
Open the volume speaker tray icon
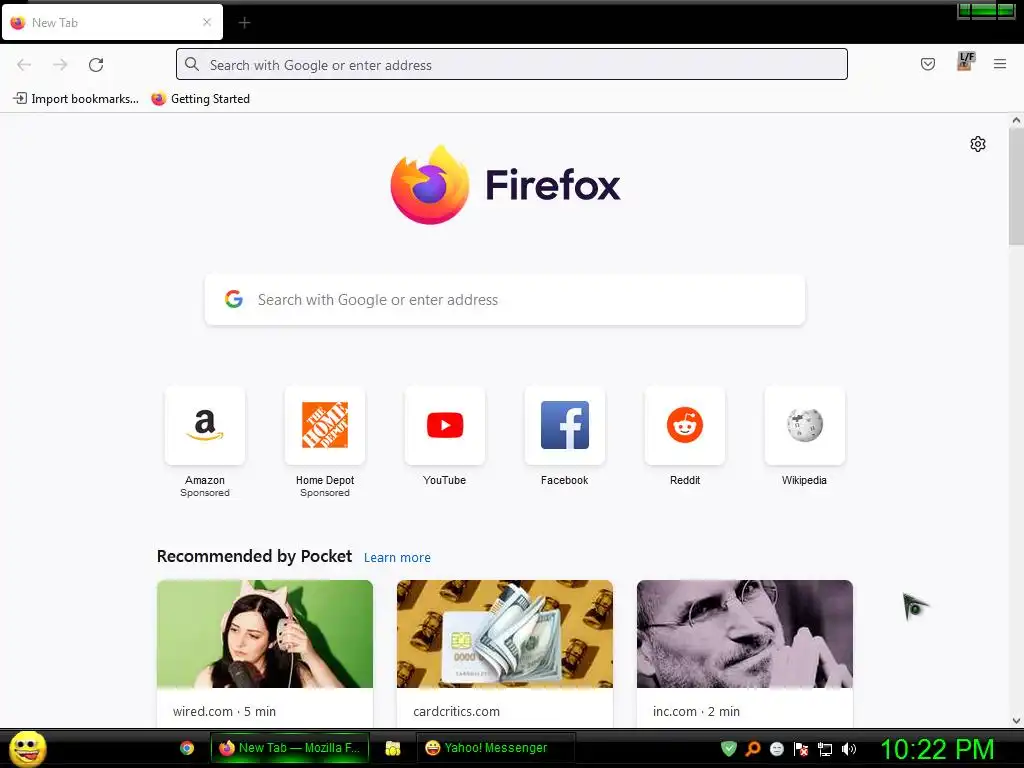(x=849, y=749)
